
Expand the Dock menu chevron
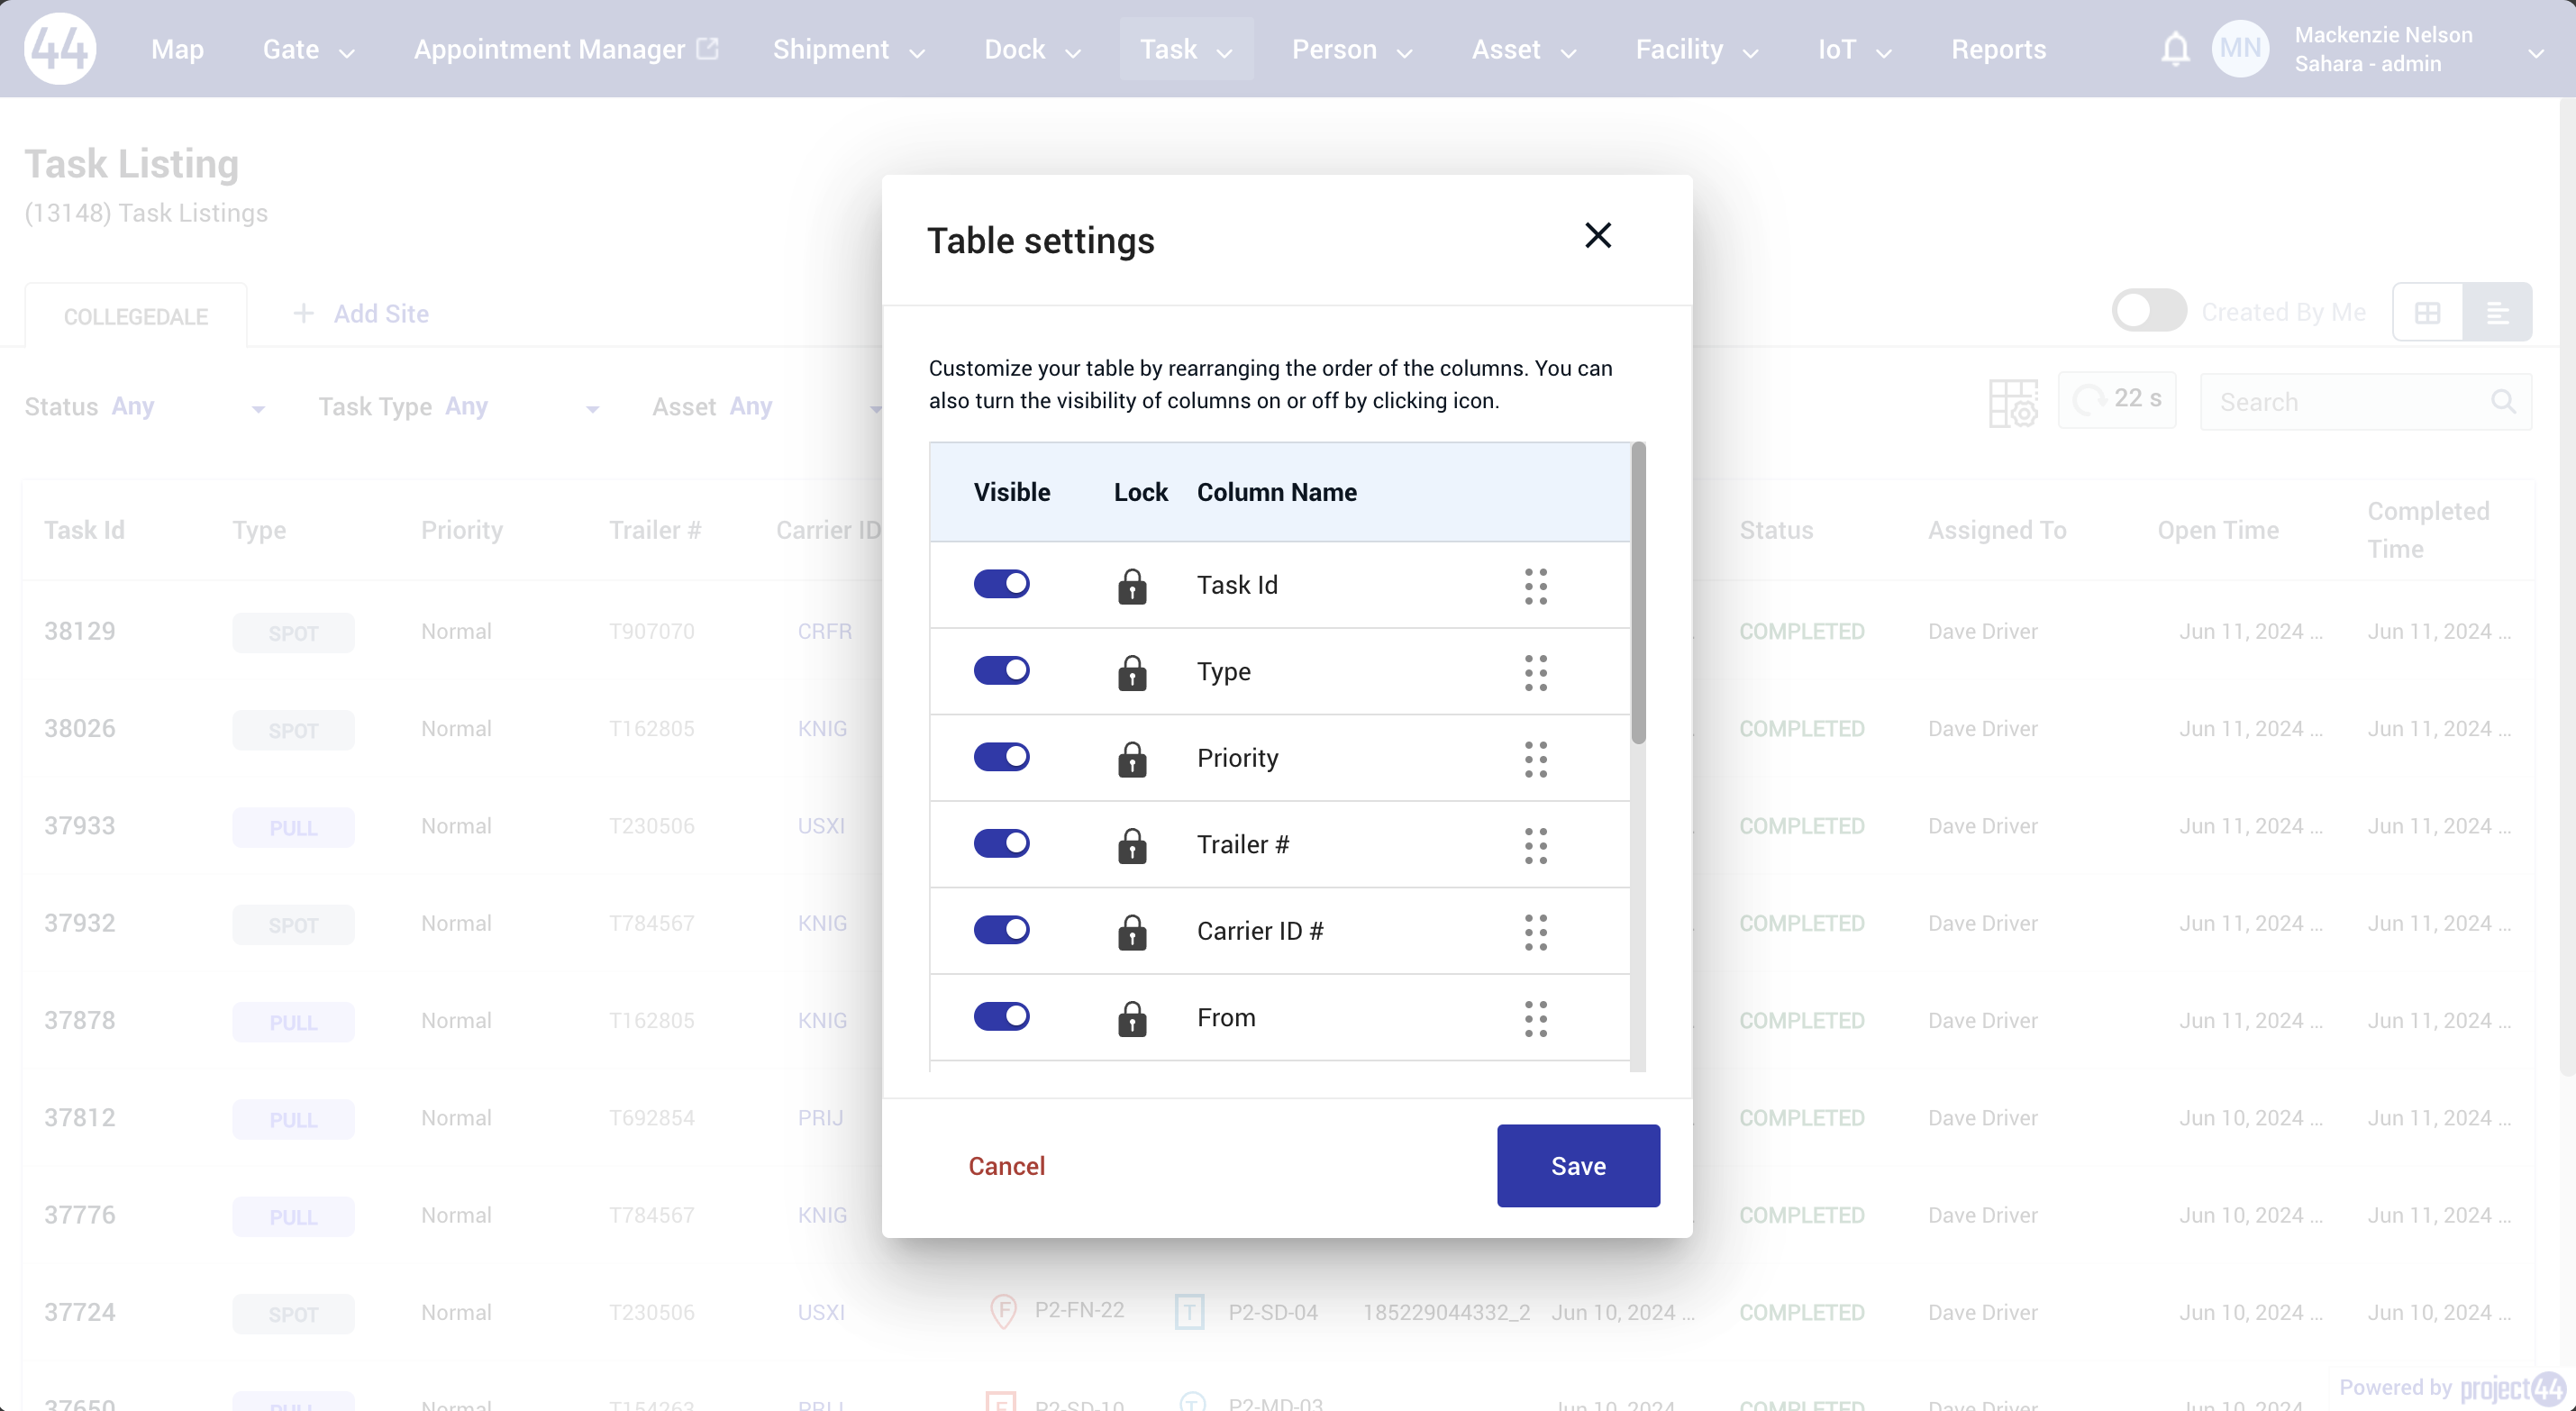tap(1073, 54)
